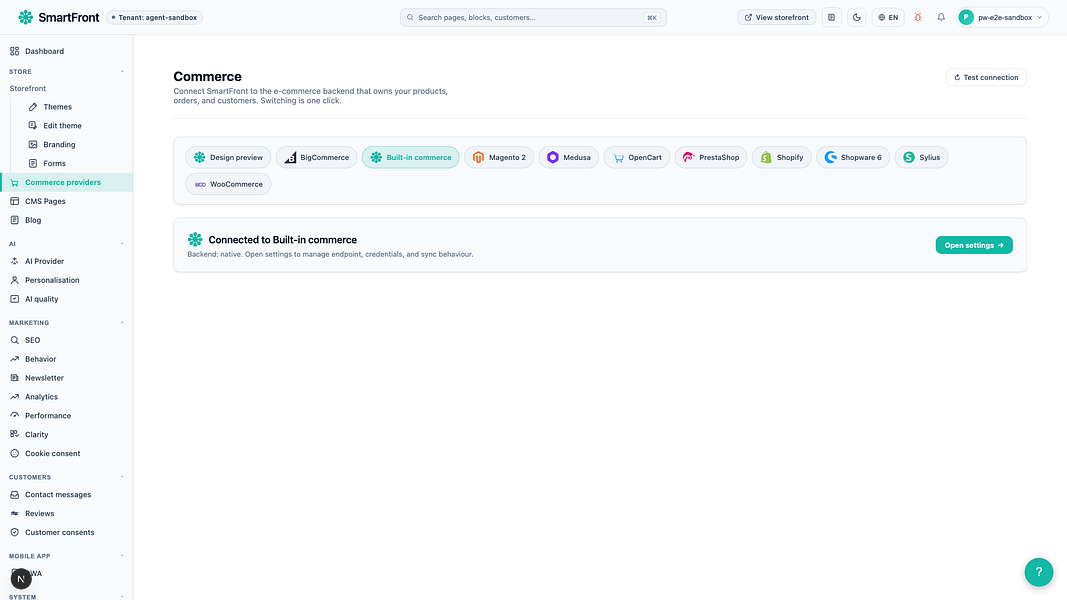This screenshot has height=600, width=1067.
Task: Click the Built-in commerce snowflake icon in connected card
Action: click(195, 239)
